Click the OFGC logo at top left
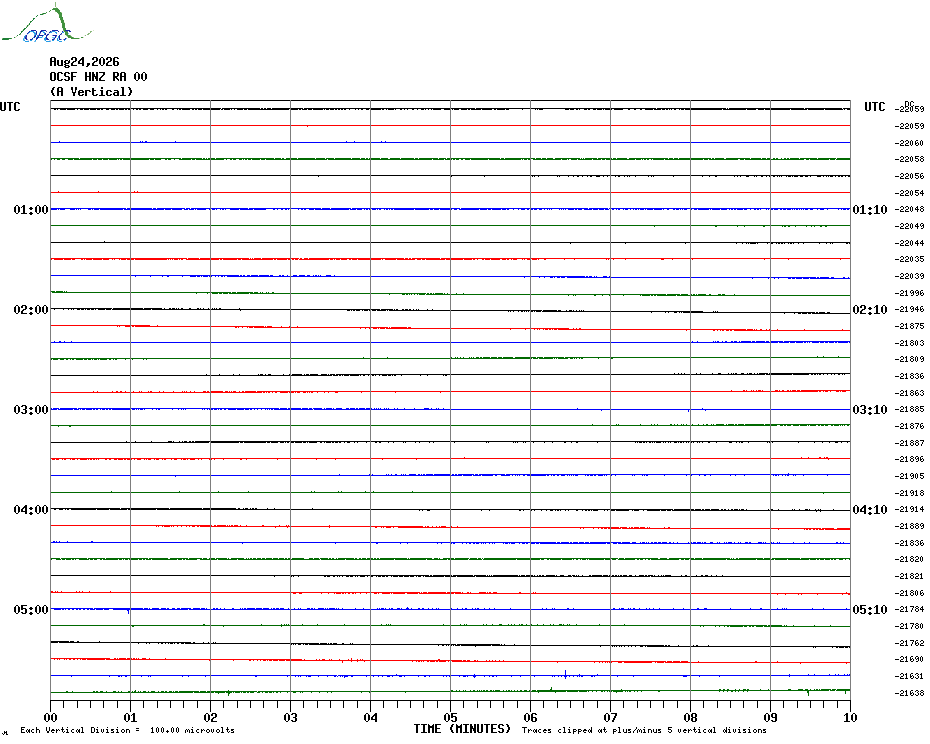This screenshot has height=744, width=930. click(46, 24)
